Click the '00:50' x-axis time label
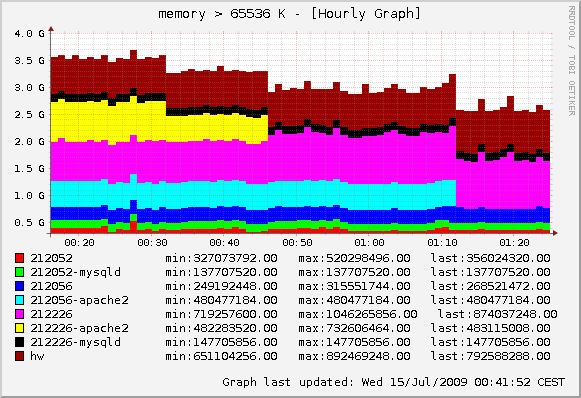The width and height of the screenshot is (581, 398). [297, 243]
